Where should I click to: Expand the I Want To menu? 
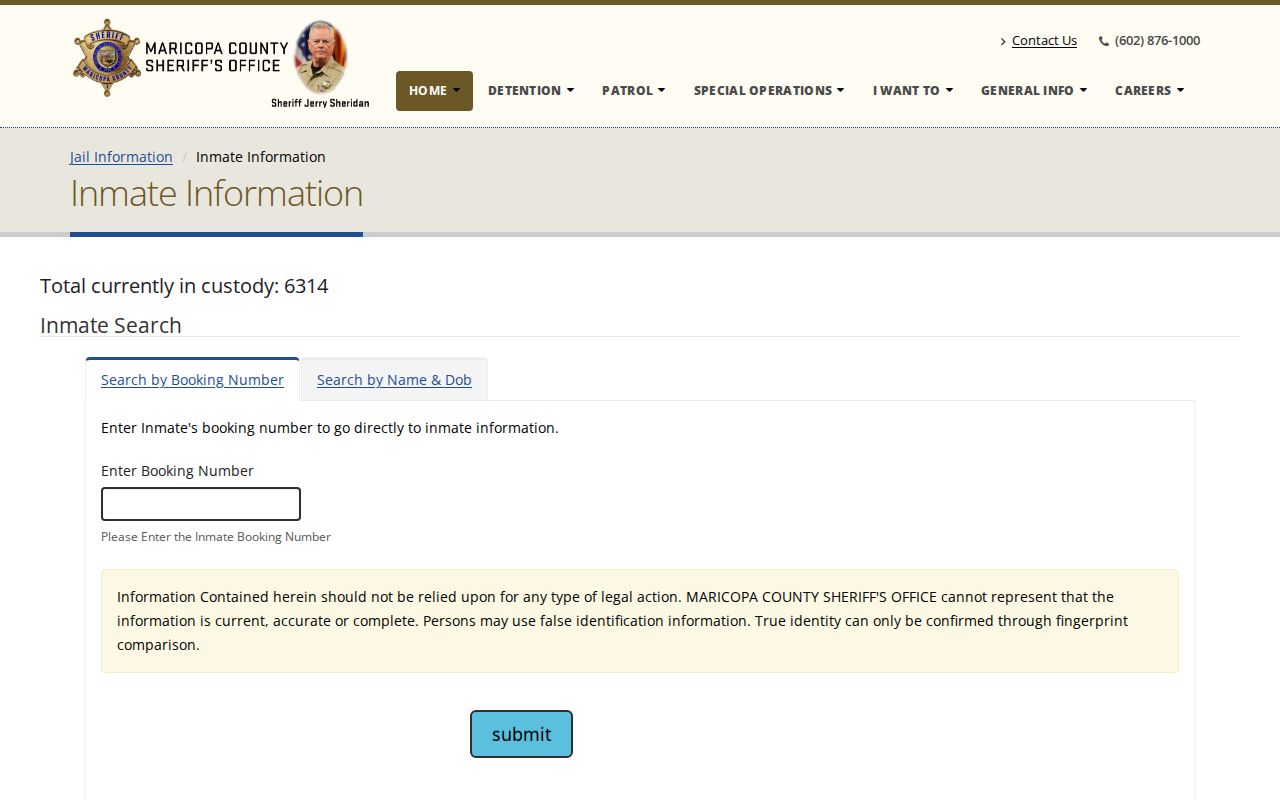913,91
